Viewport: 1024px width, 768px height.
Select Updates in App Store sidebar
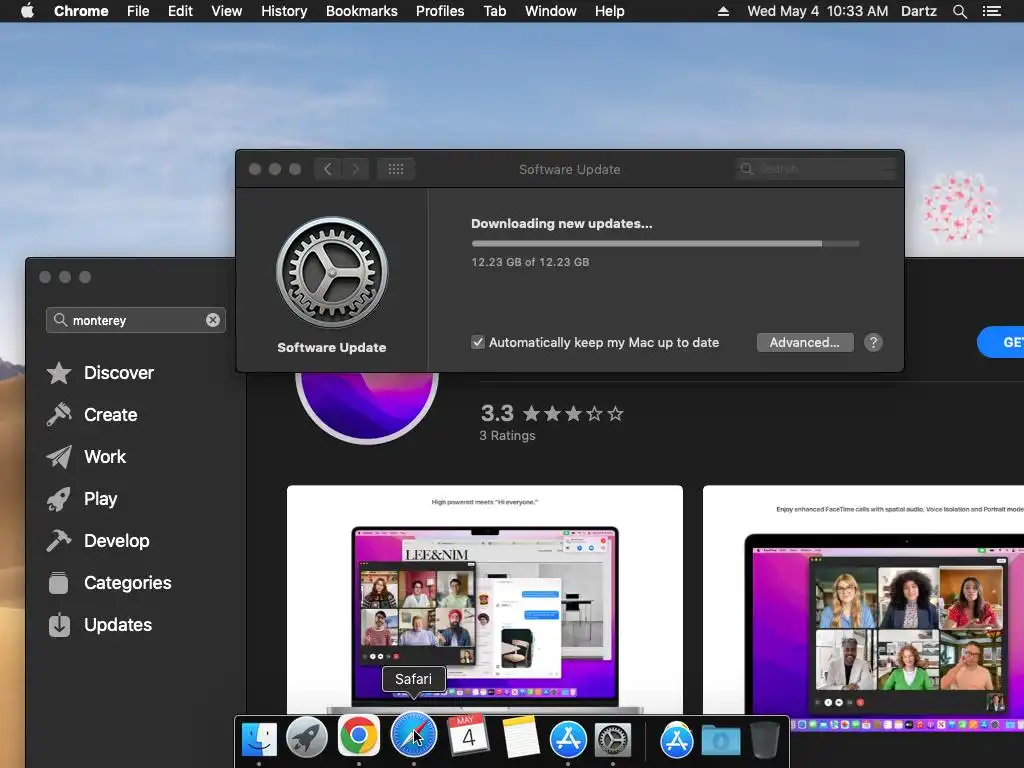coord(99,625)
